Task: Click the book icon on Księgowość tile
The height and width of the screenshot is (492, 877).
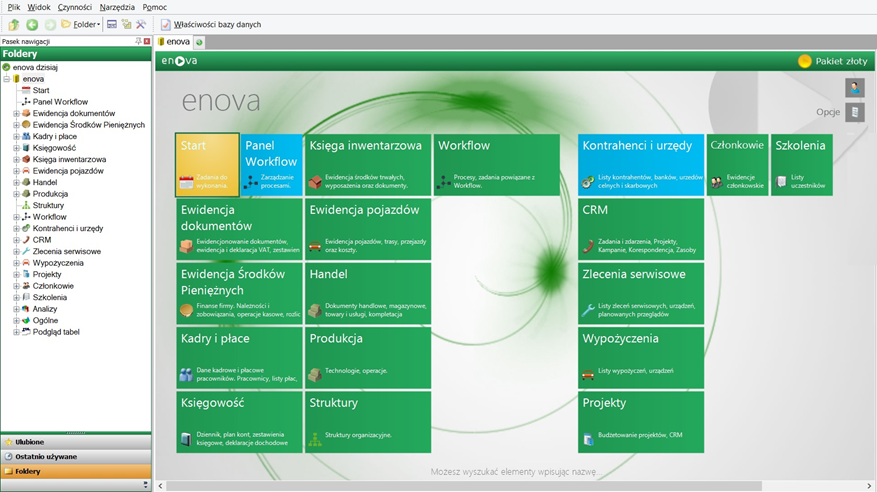Action: pos(186,439)
